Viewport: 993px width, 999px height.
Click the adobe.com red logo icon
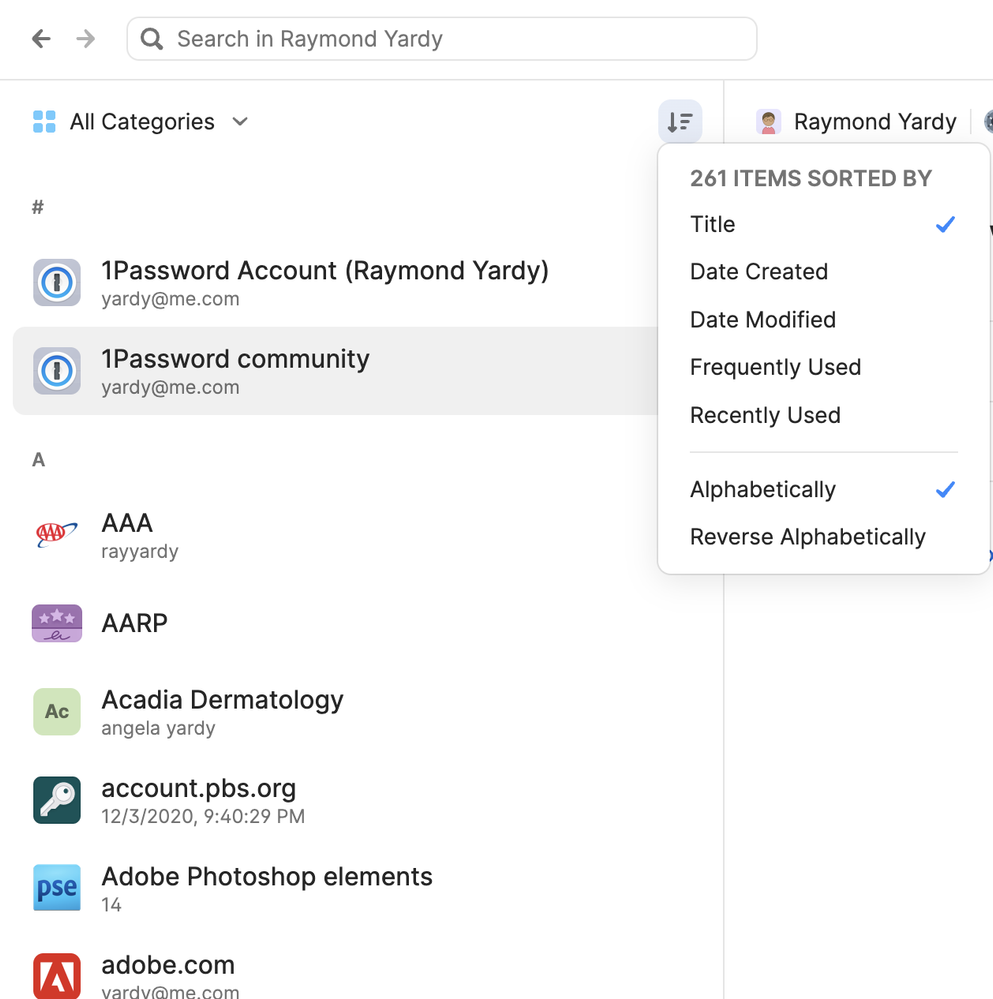[x=57, y=975]
